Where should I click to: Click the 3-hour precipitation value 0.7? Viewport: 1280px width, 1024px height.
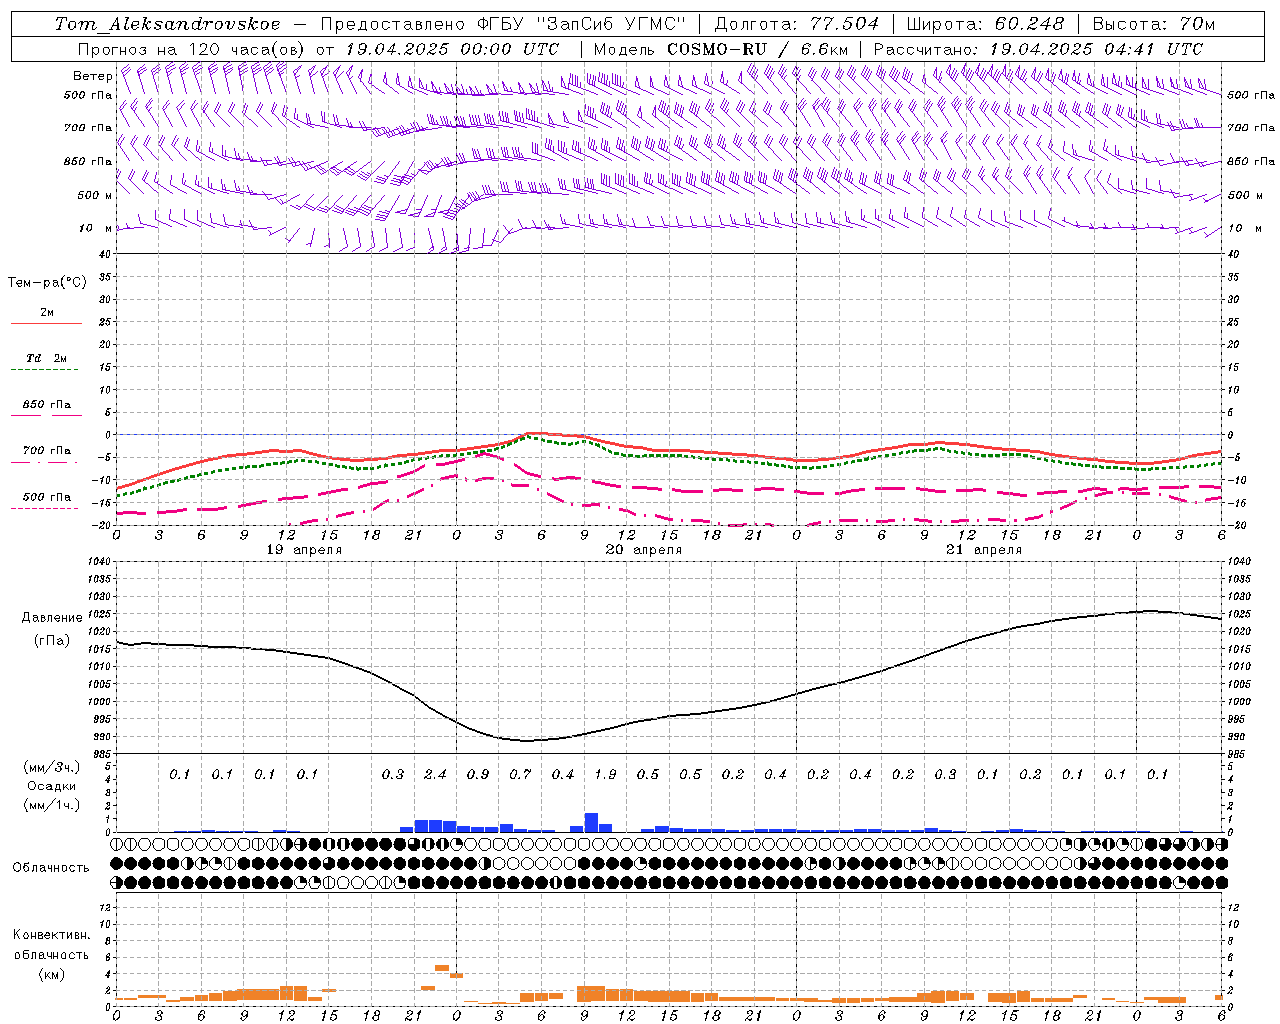click(x=520, y=774)
